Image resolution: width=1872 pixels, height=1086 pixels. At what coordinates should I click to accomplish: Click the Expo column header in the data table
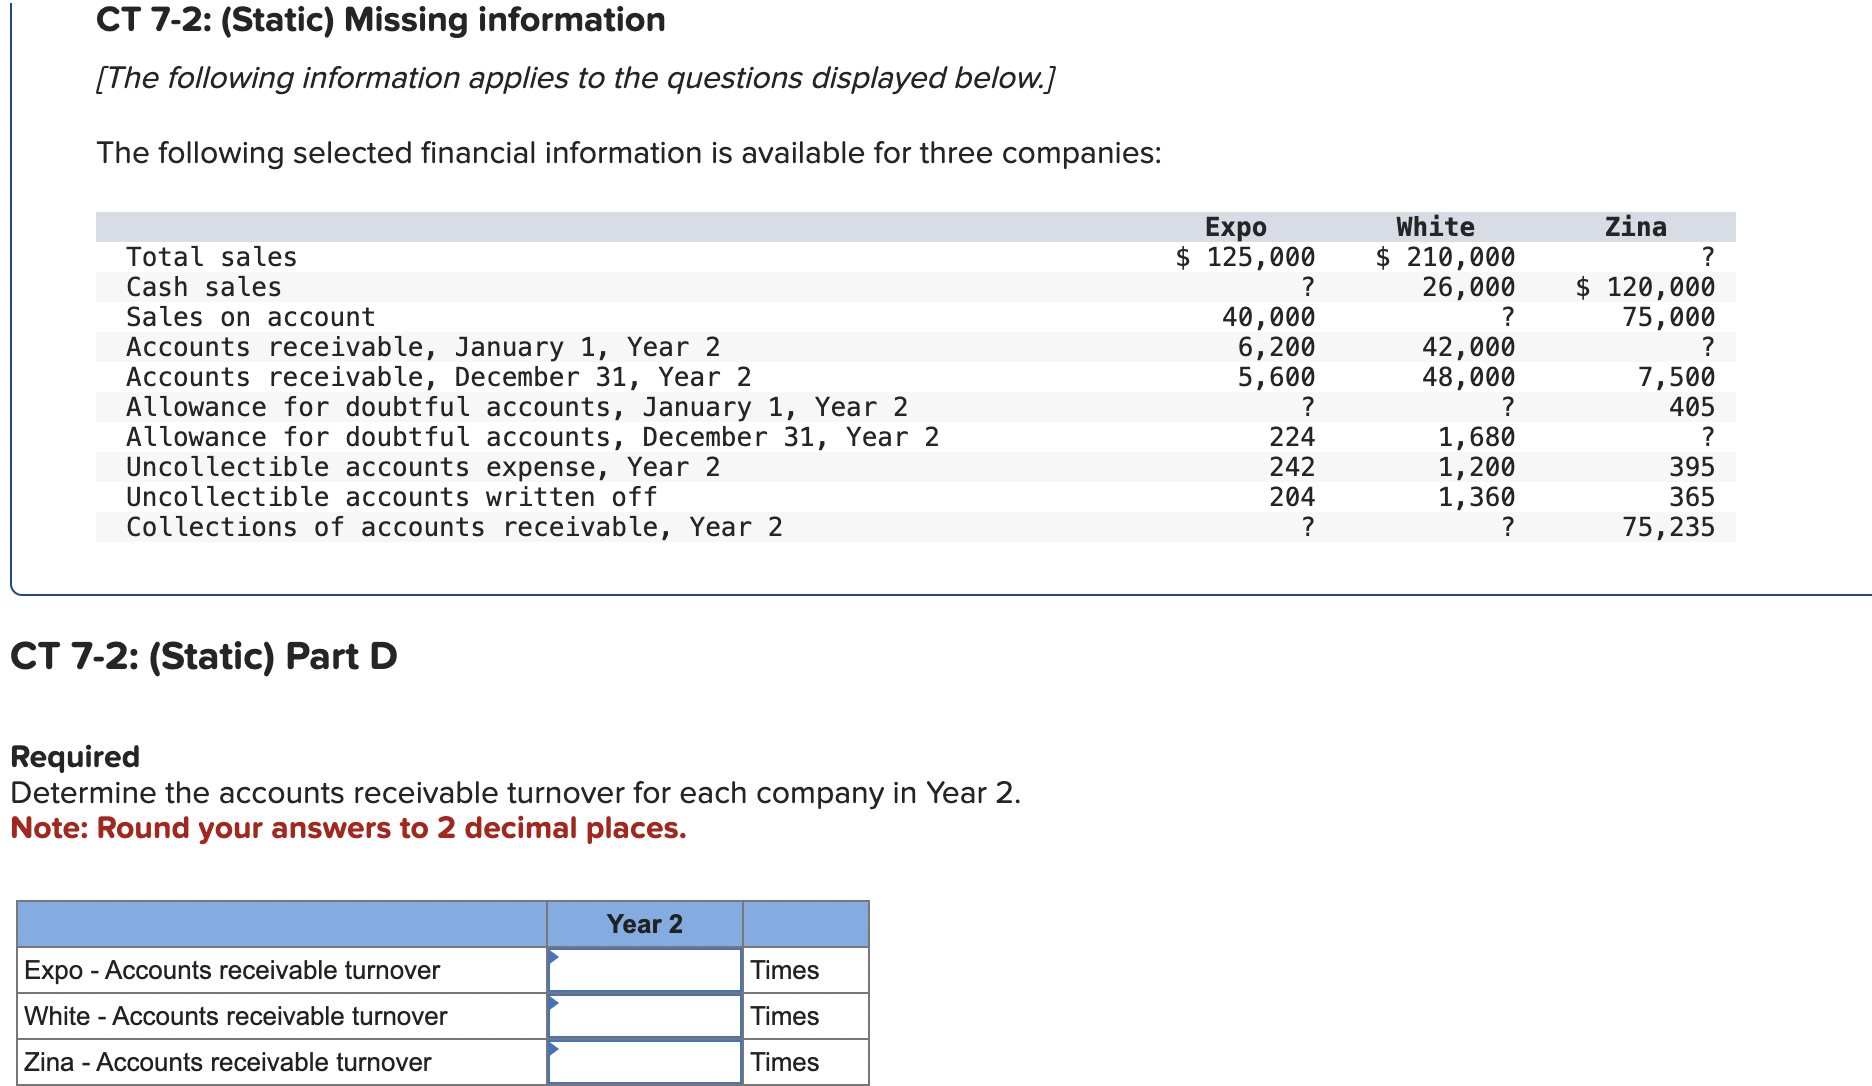1235,226
